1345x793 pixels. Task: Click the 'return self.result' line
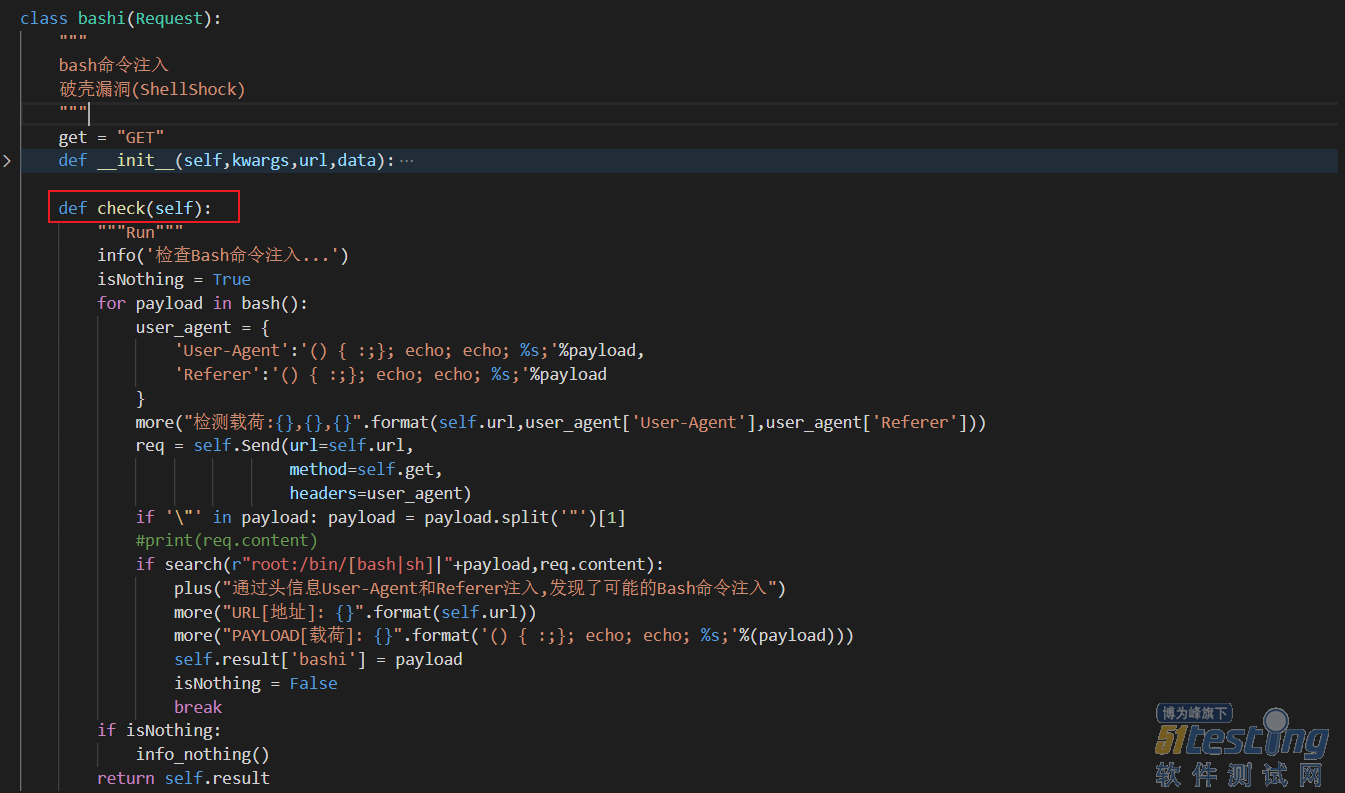click(184, 778)
